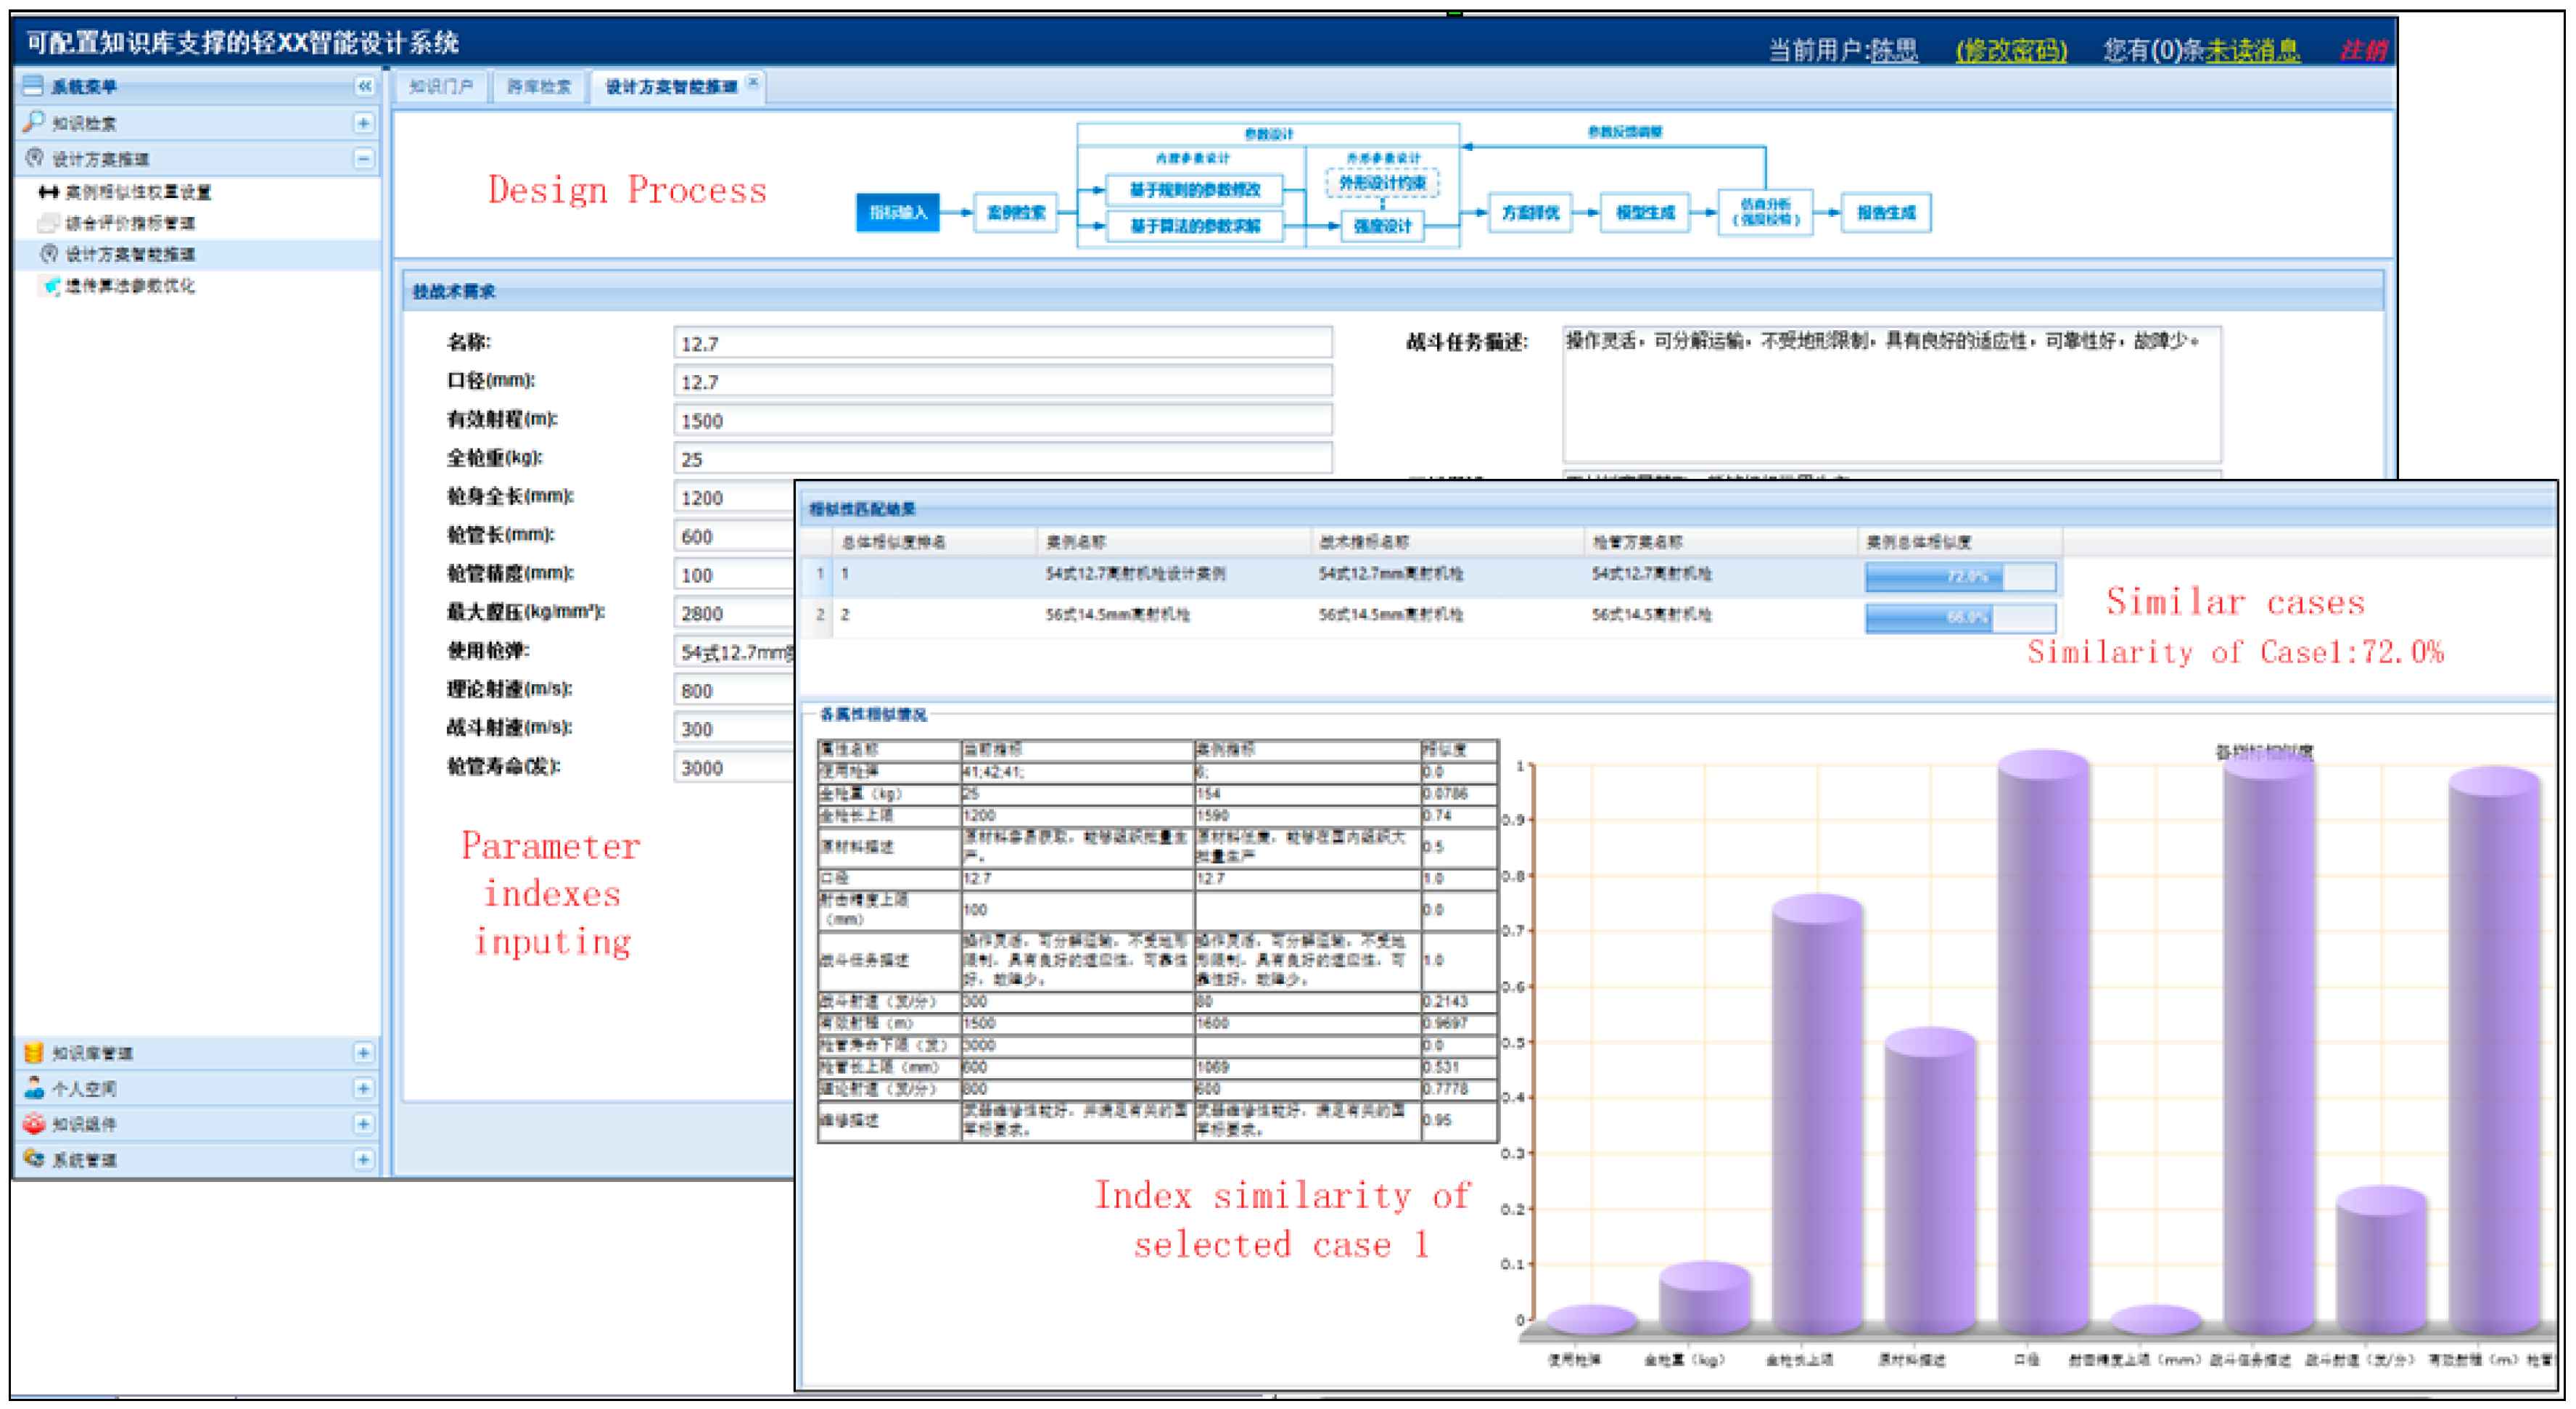Switch to the 跨库检索 tab
This screenshot has height=1409, width=2576.
[538, 87]
